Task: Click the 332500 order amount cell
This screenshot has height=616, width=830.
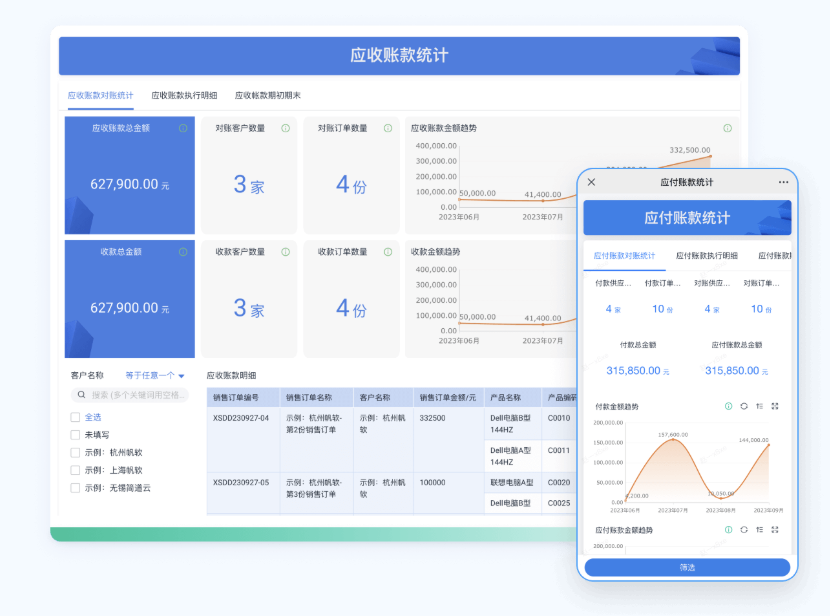Action: point(449,440)
